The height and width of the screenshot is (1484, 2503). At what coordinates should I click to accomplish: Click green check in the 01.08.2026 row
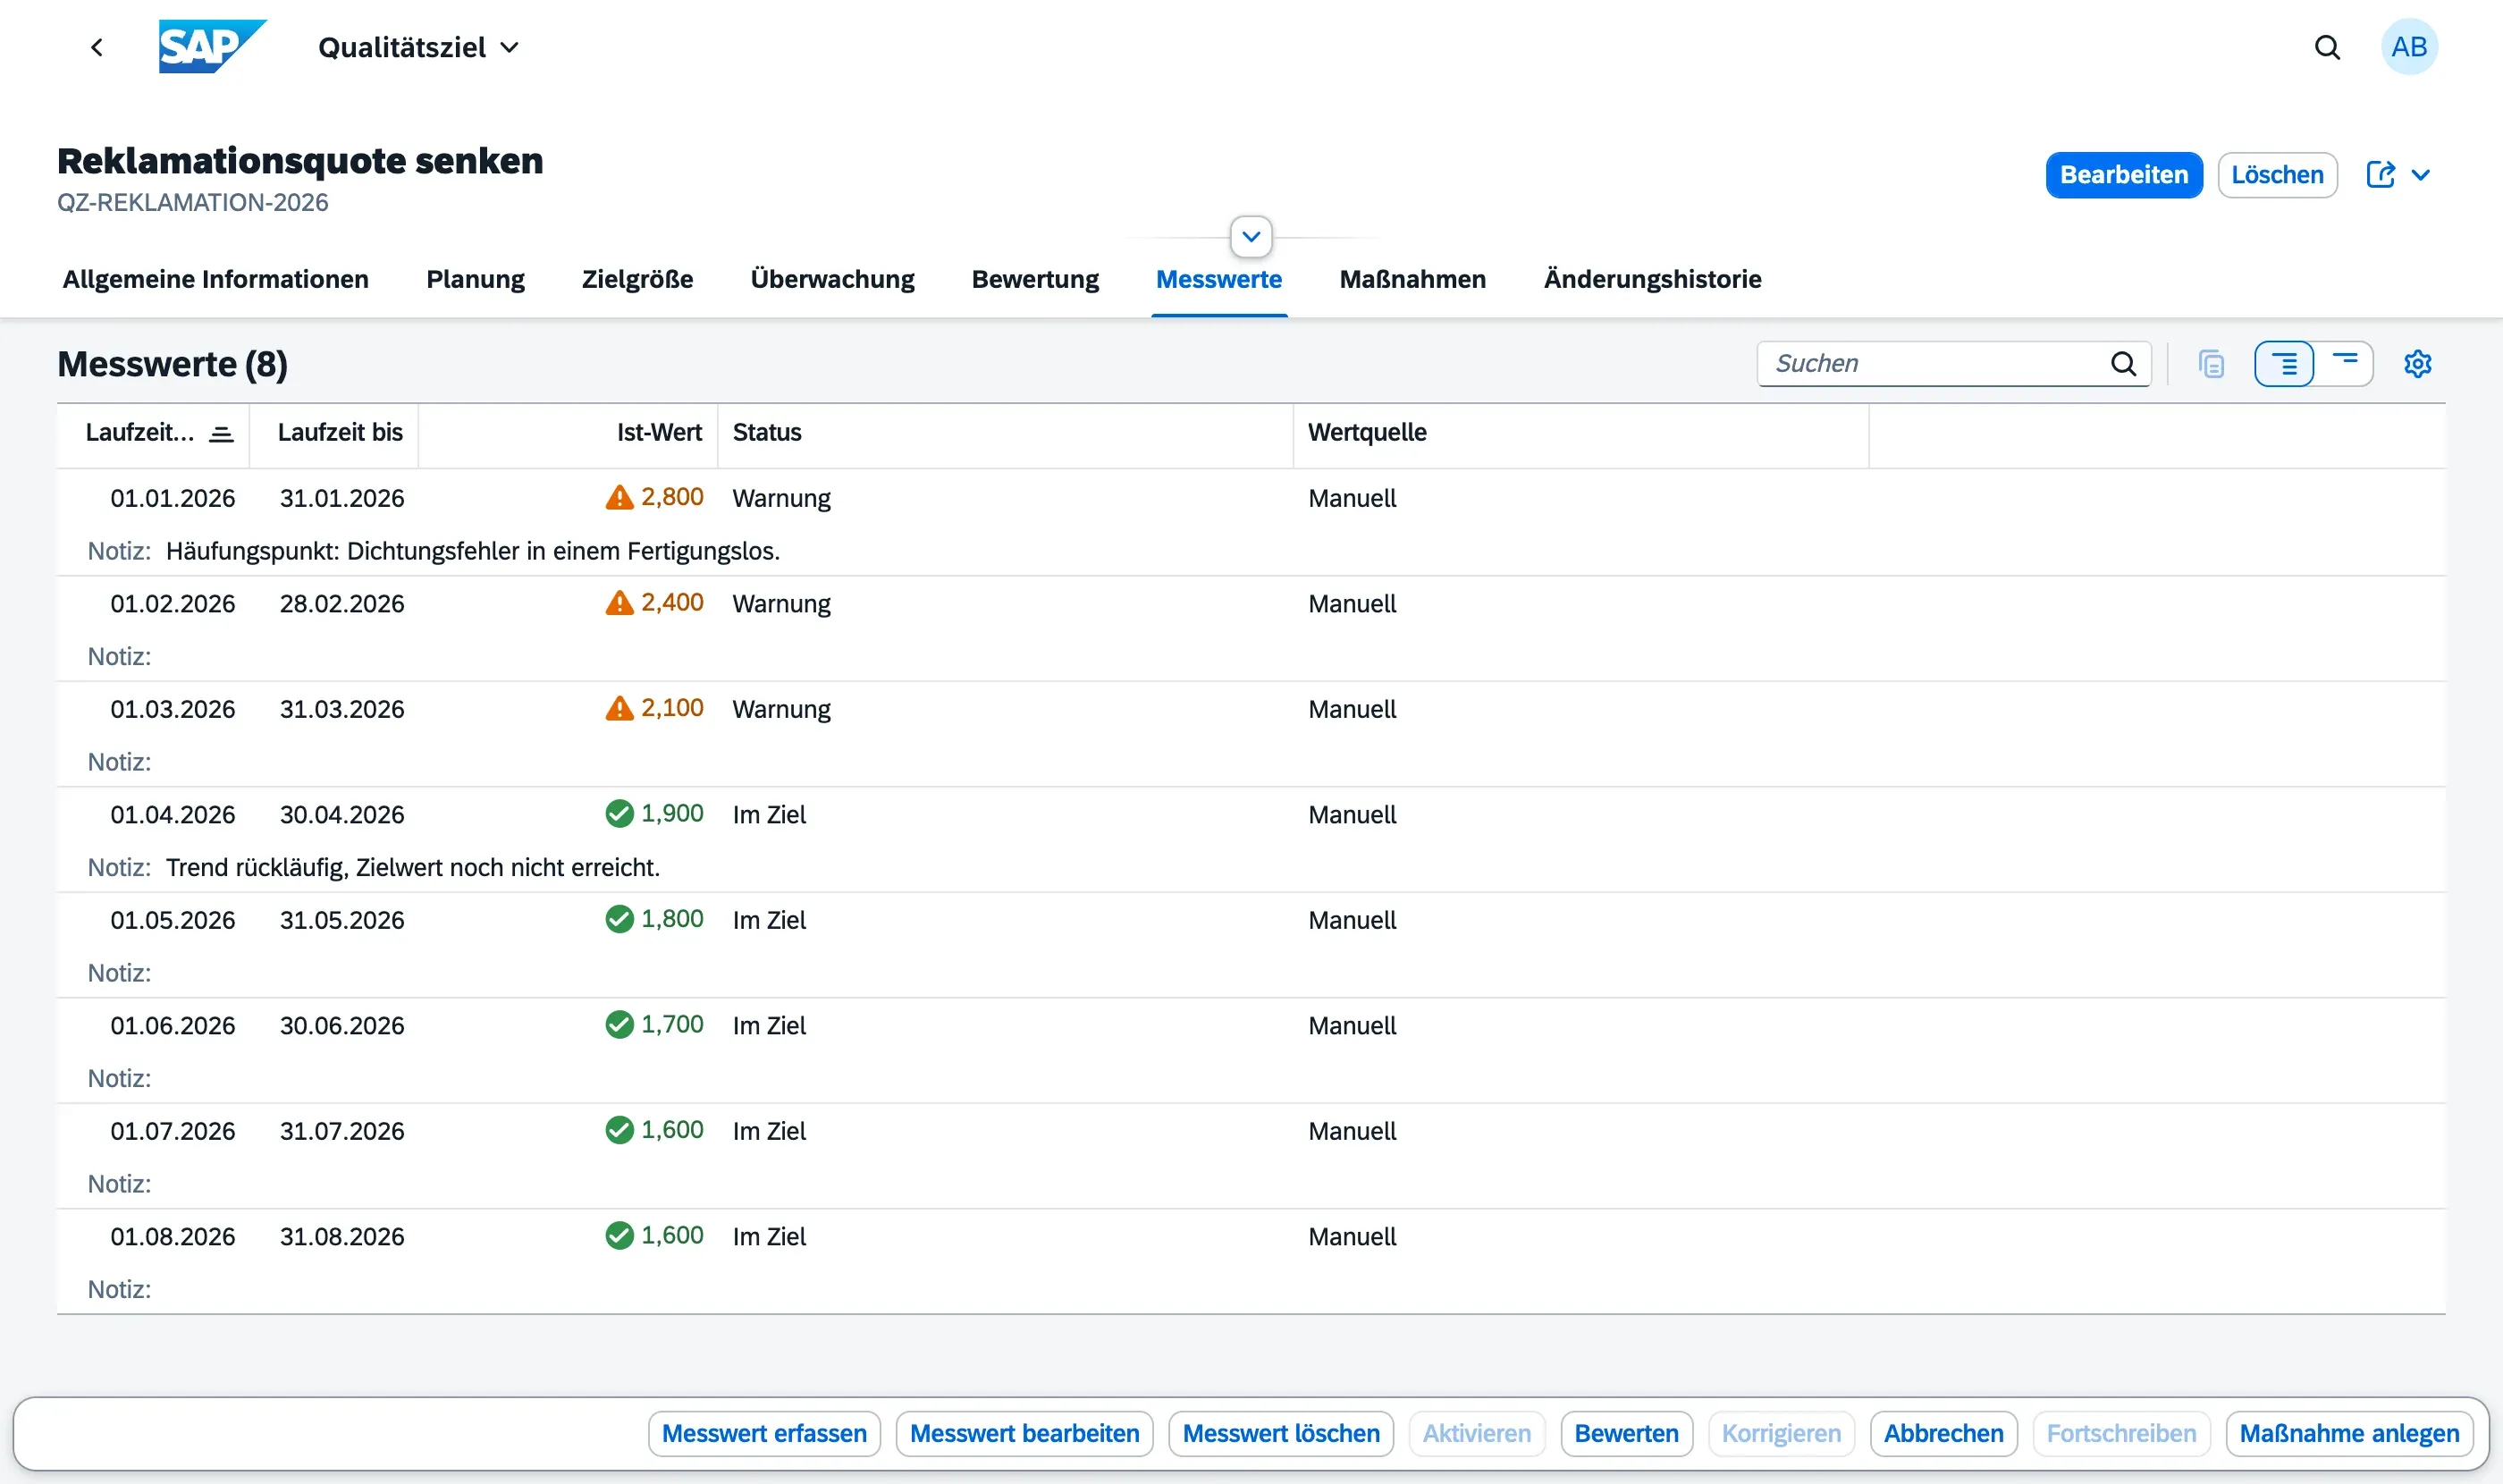[619, 1235]
